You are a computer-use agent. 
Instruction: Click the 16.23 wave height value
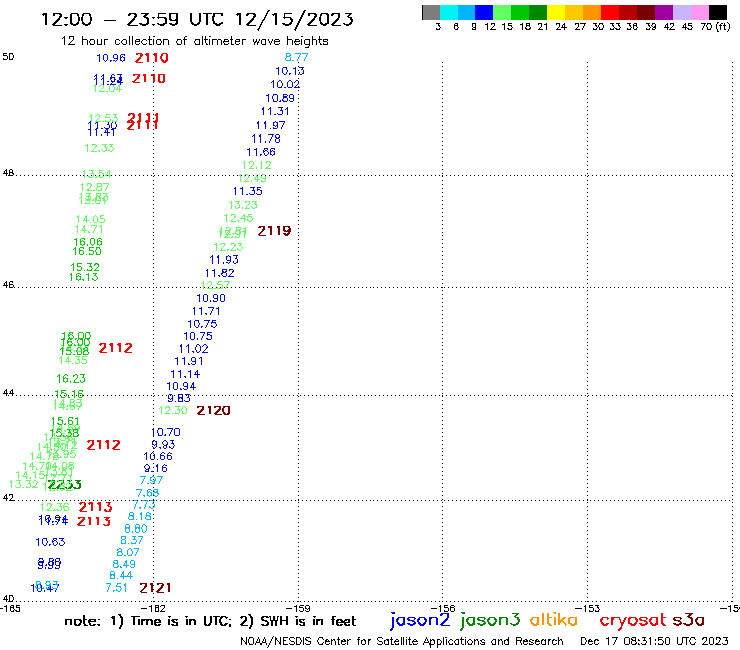[71, 379]
